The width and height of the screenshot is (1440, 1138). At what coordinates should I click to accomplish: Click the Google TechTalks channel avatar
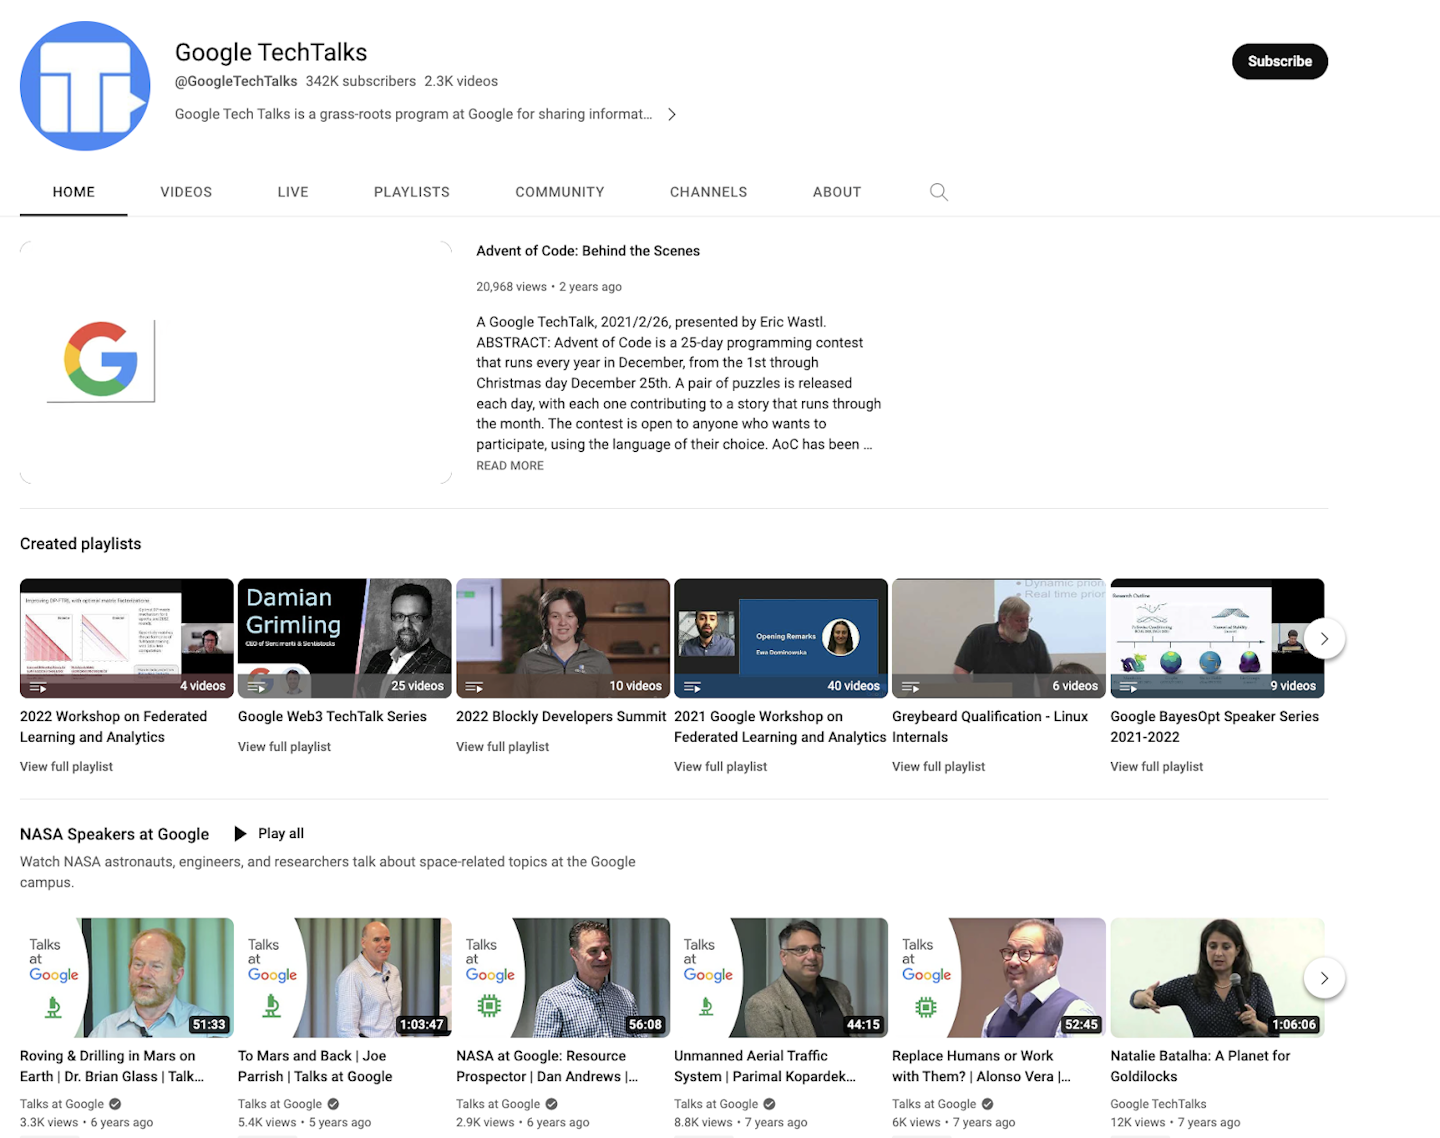(x=85, y=86)
